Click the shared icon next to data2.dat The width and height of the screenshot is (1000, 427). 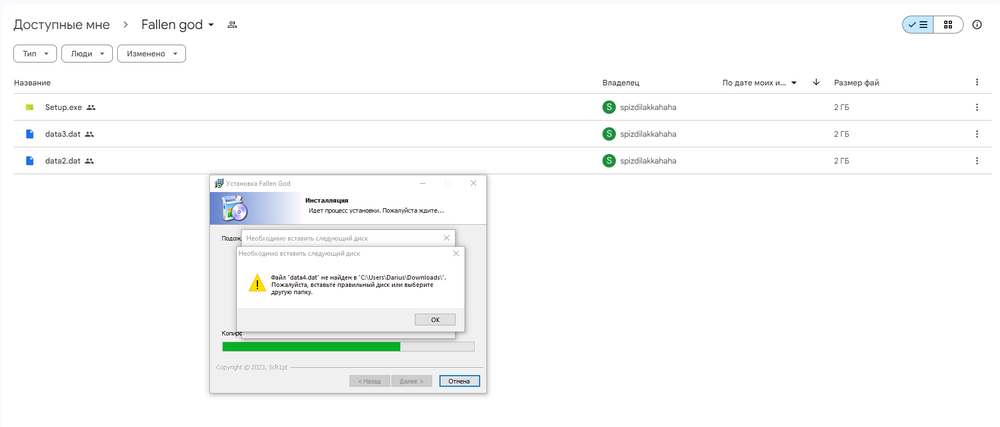click(89, 161)
